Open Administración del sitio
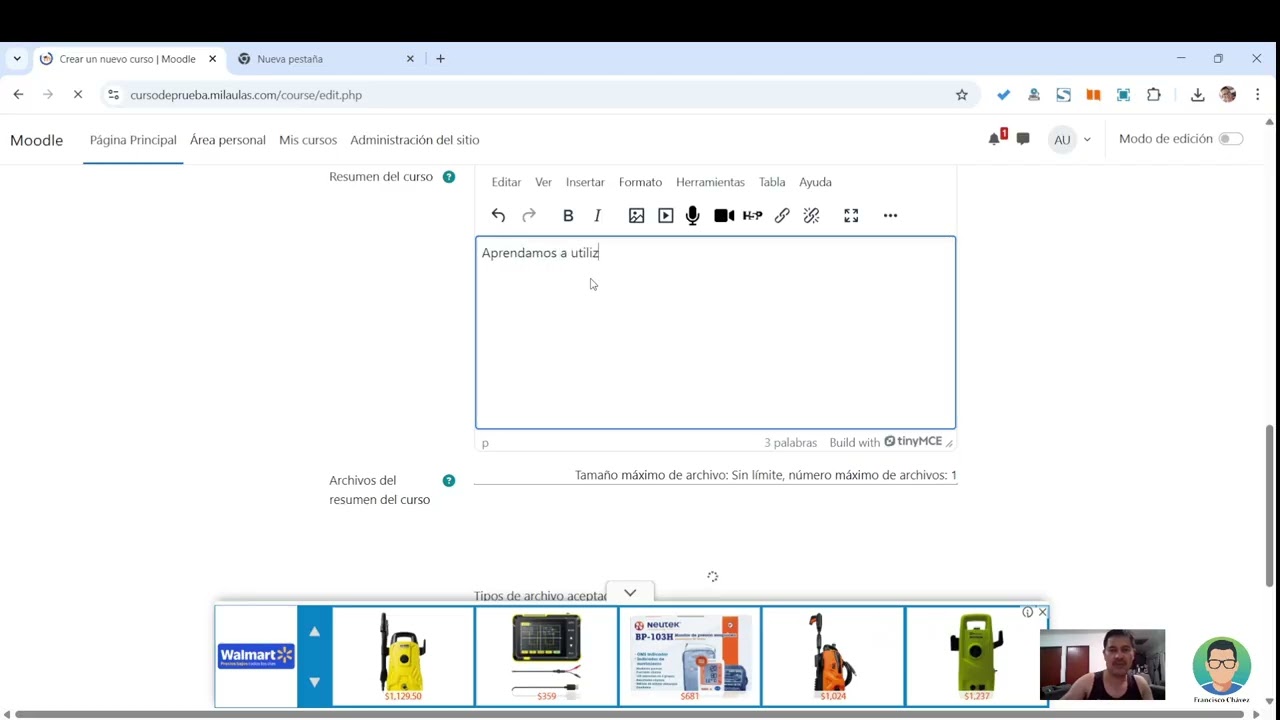 [x=415, y=140]
